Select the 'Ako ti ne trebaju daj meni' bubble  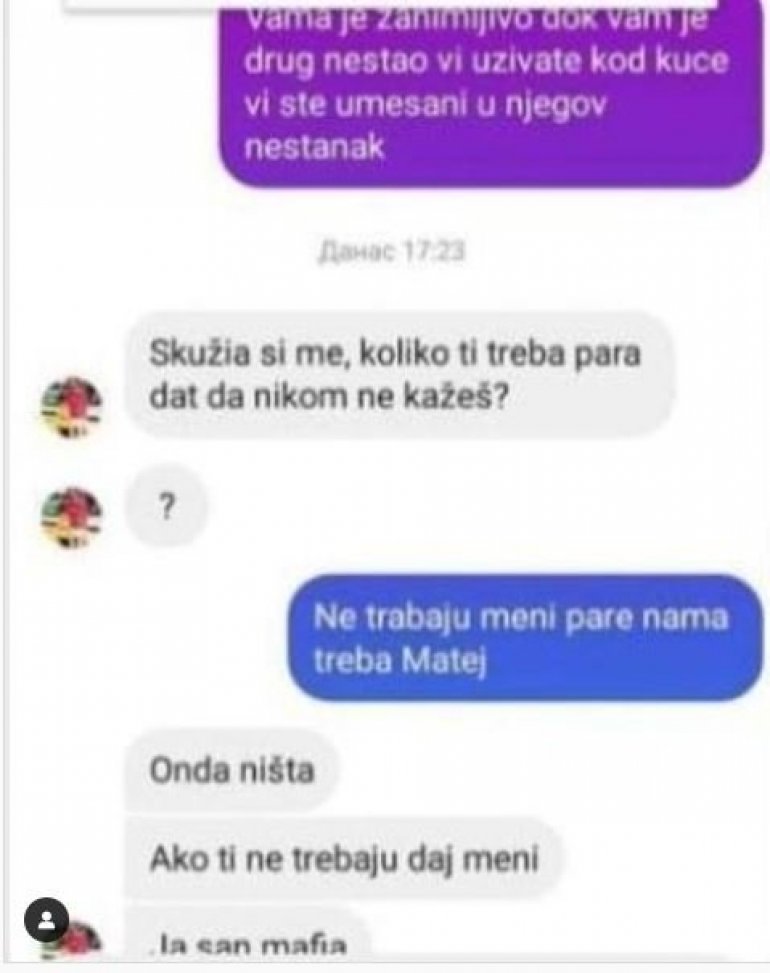(343, 859)
